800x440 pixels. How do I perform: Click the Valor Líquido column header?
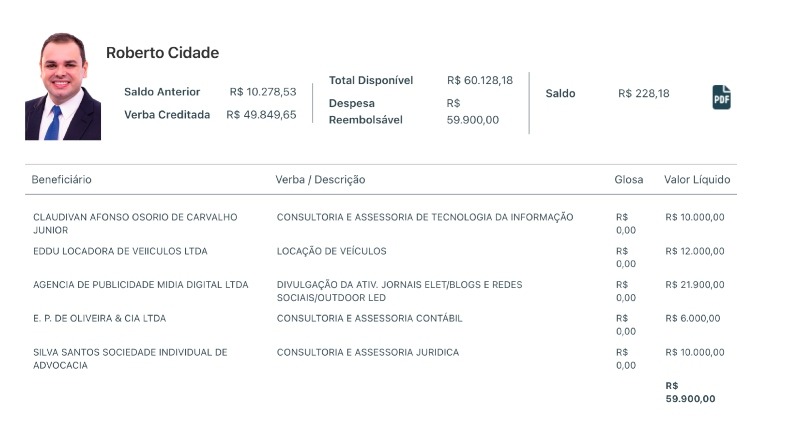point(697,180)
